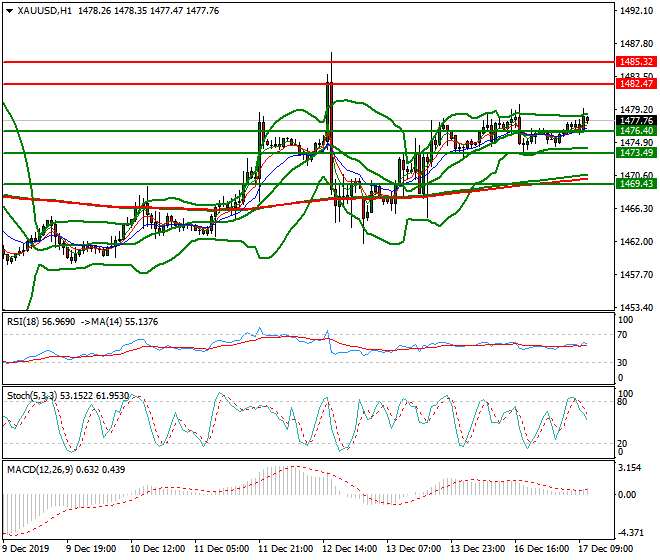Click the MACD scale value 3.154
This screenshot has height=560, width=660.
point(630,468)
